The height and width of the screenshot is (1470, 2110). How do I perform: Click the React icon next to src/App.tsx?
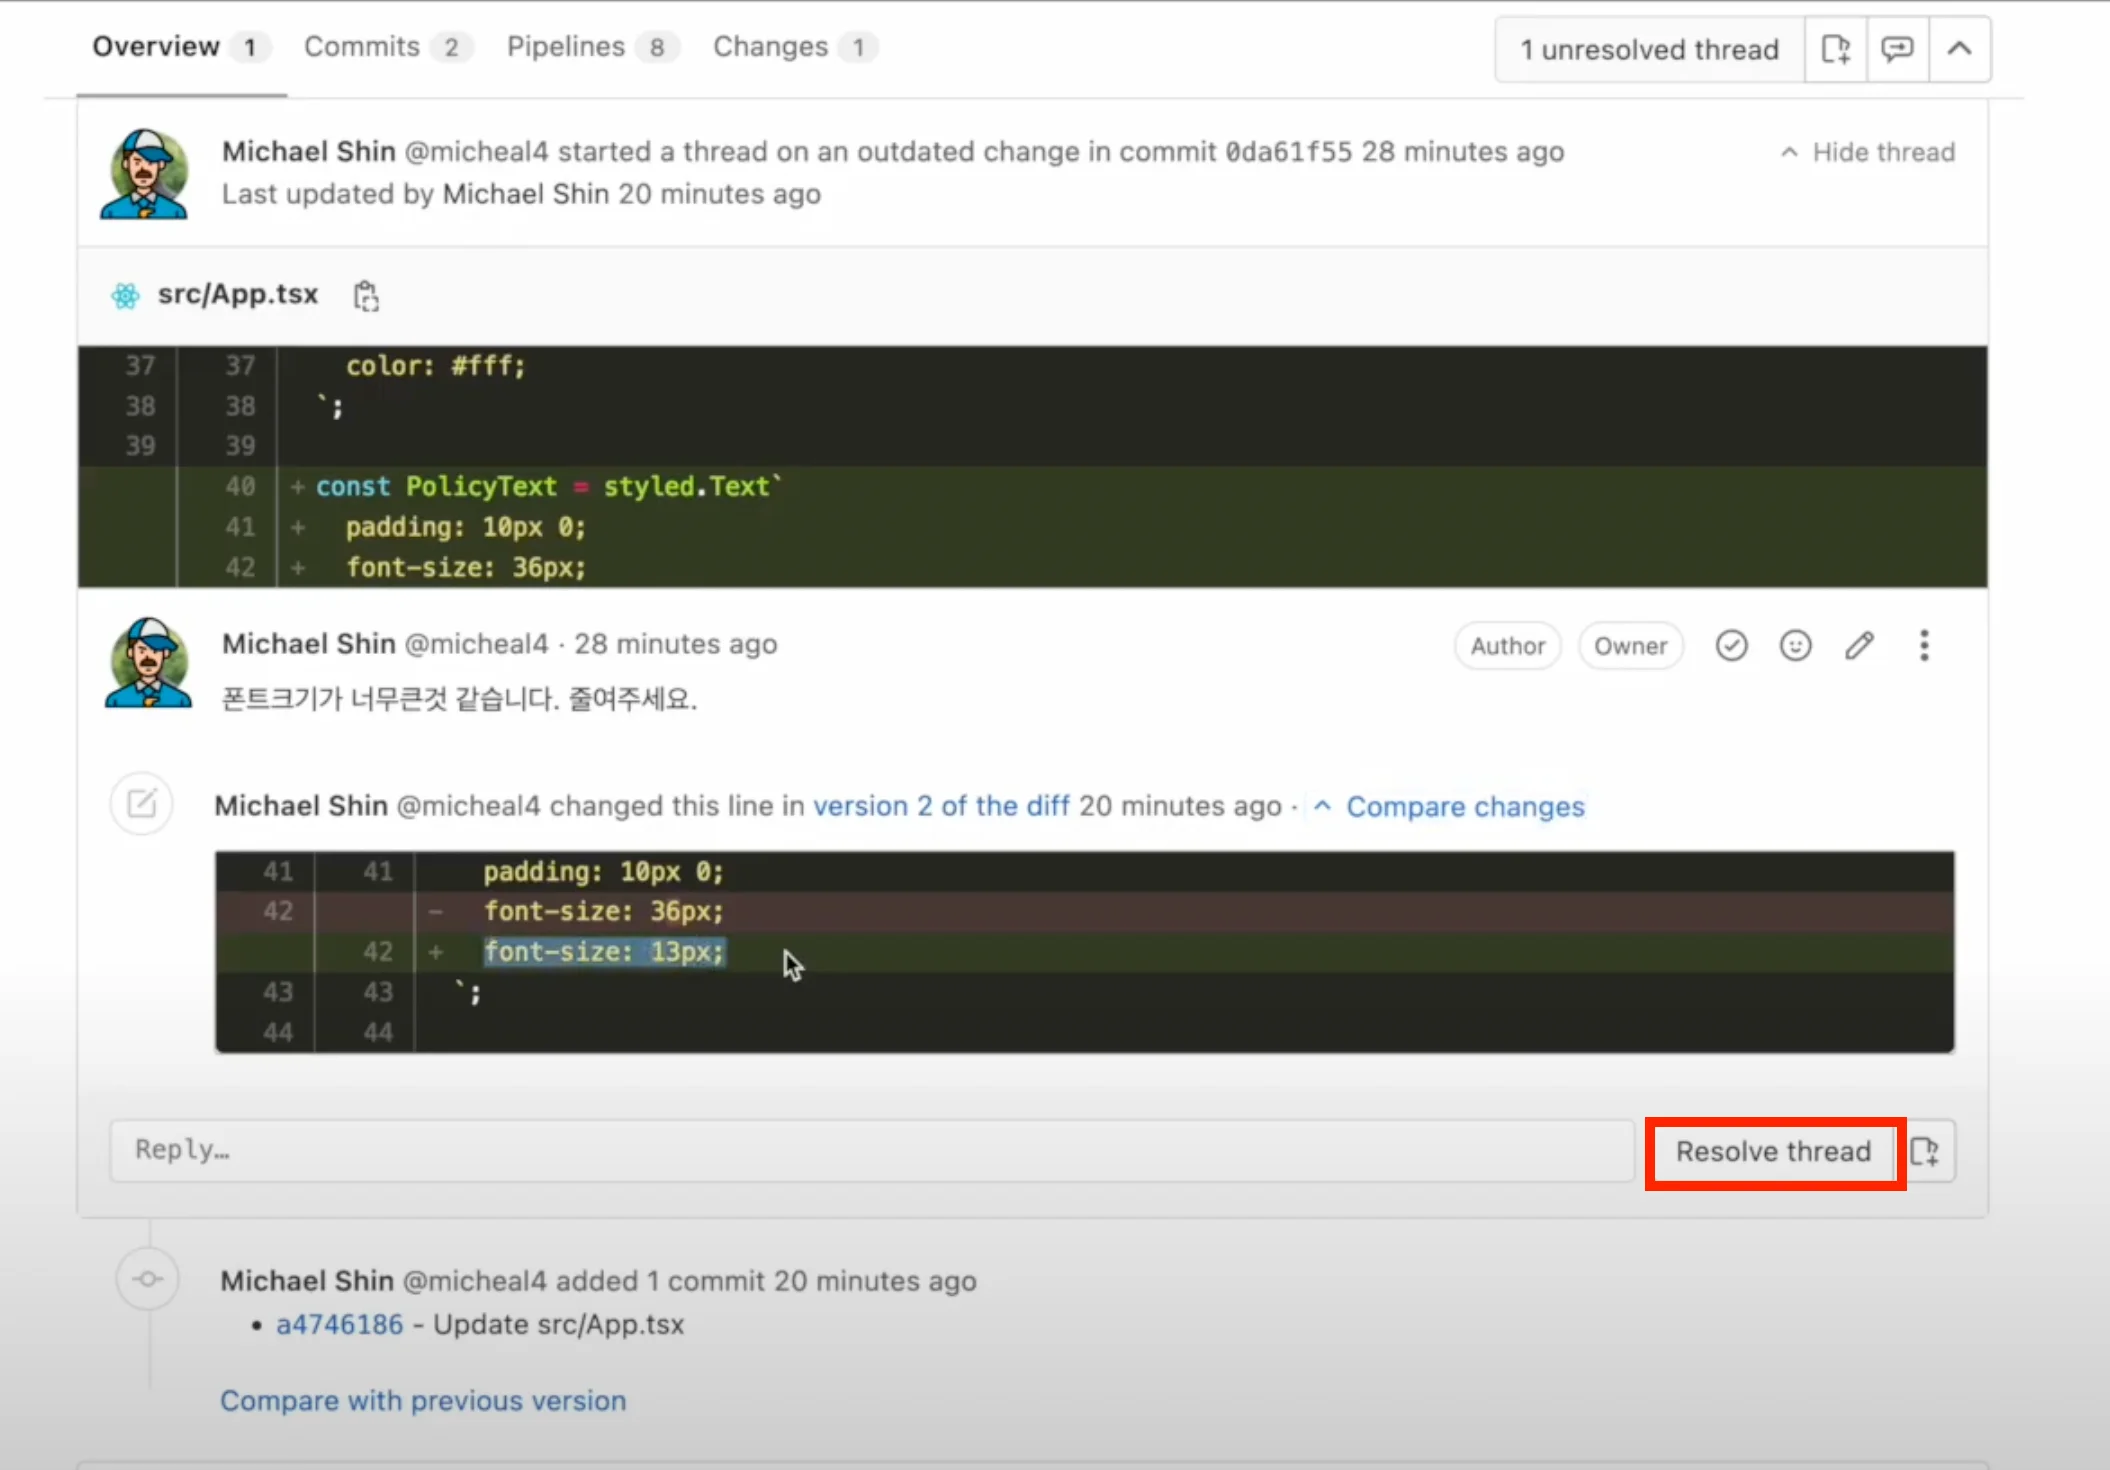click(x=126, y=296)
